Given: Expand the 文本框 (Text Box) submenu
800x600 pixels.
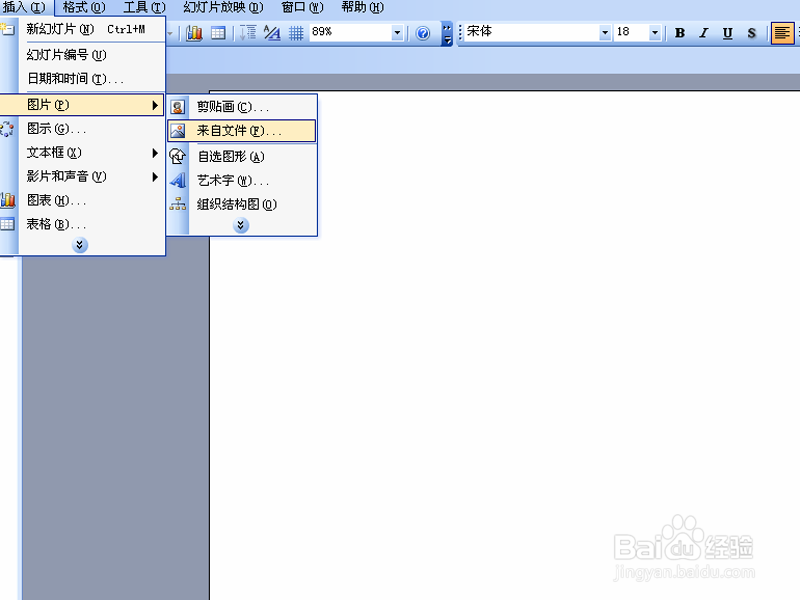Looking at the screenshot, I should point(83,153).
